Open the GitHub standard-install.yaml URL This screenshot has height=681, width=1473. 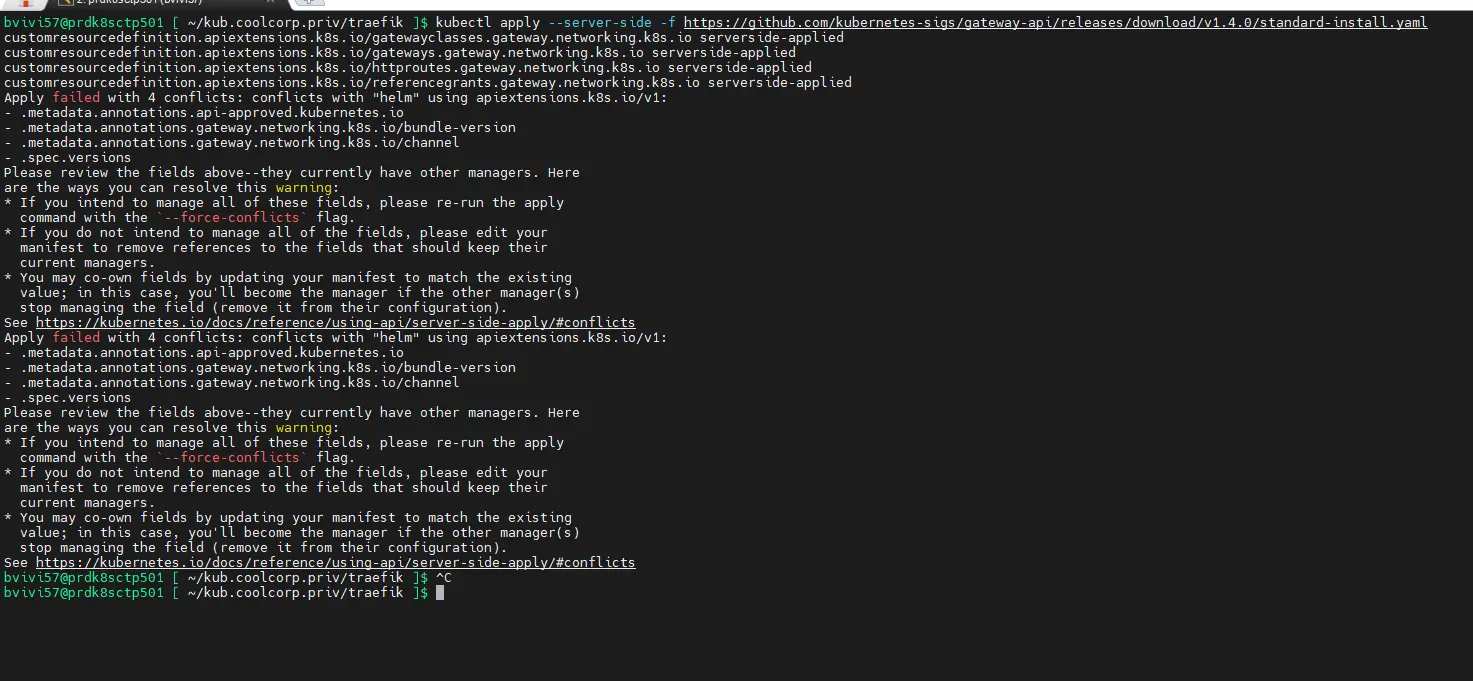pos(1055,22)
